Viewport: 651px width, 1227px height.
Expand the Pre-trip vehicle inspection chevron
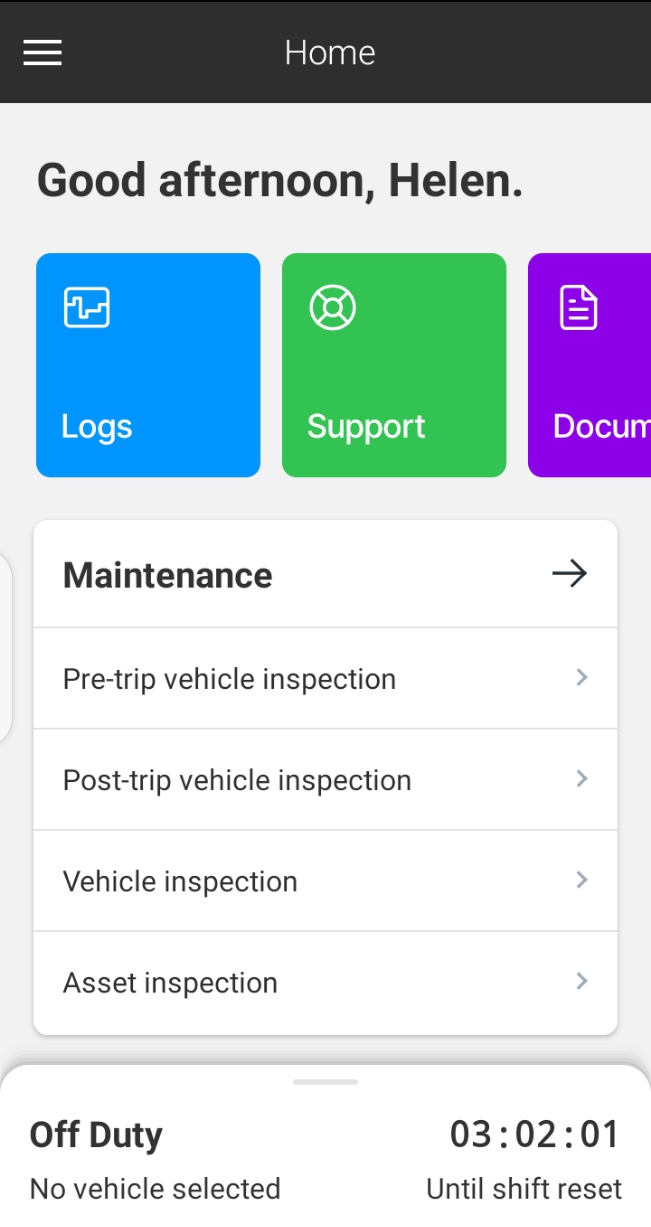pos(582,678)
